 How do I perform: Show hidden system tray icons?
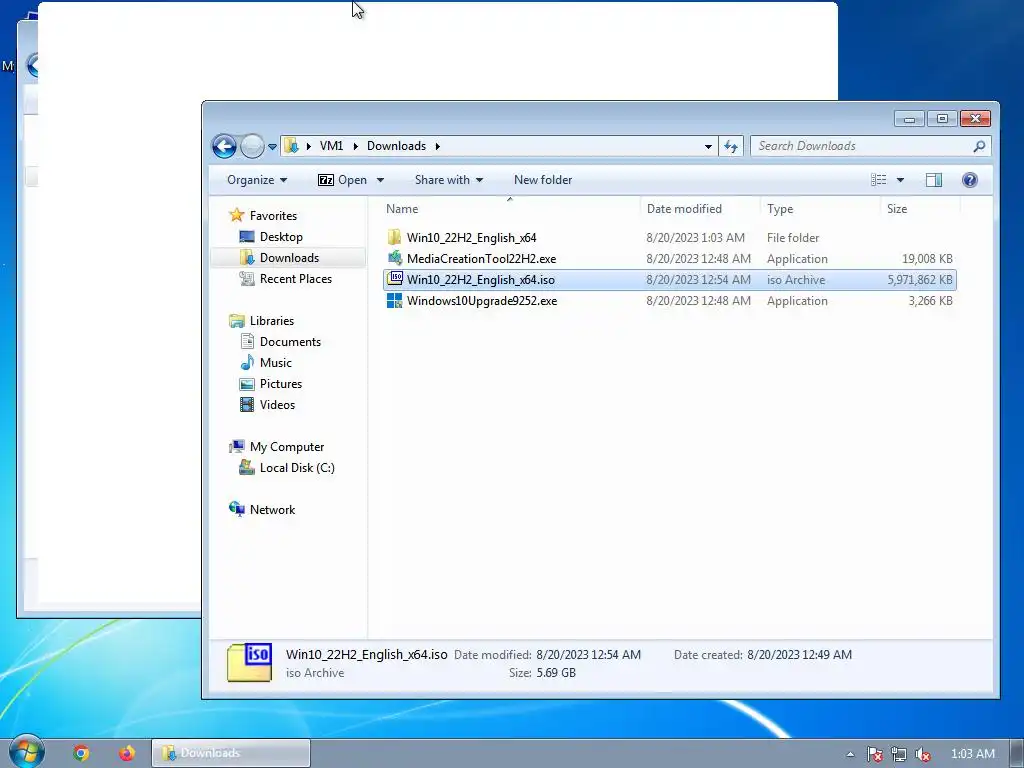click(850, 754)
